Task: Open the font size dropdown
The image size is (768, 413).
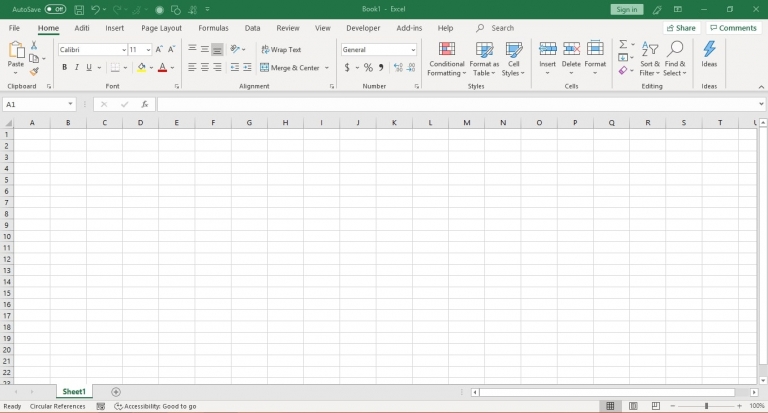Action: pos(148,50)
